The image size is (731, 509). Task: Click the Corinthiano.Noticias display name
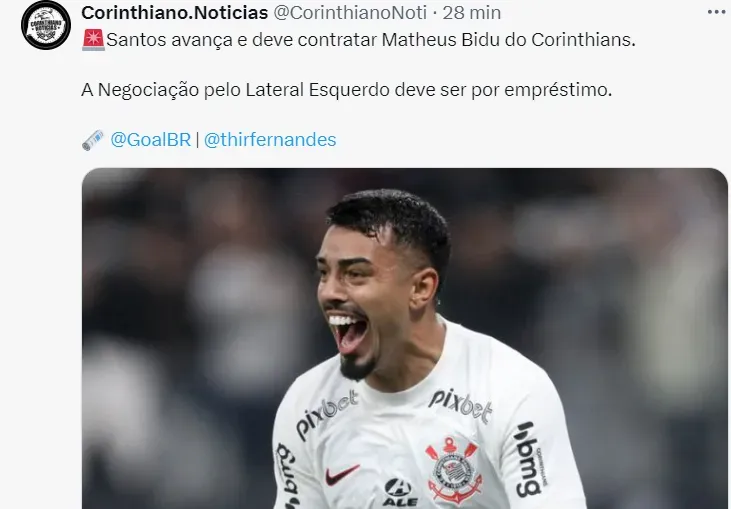click(174, 13)
